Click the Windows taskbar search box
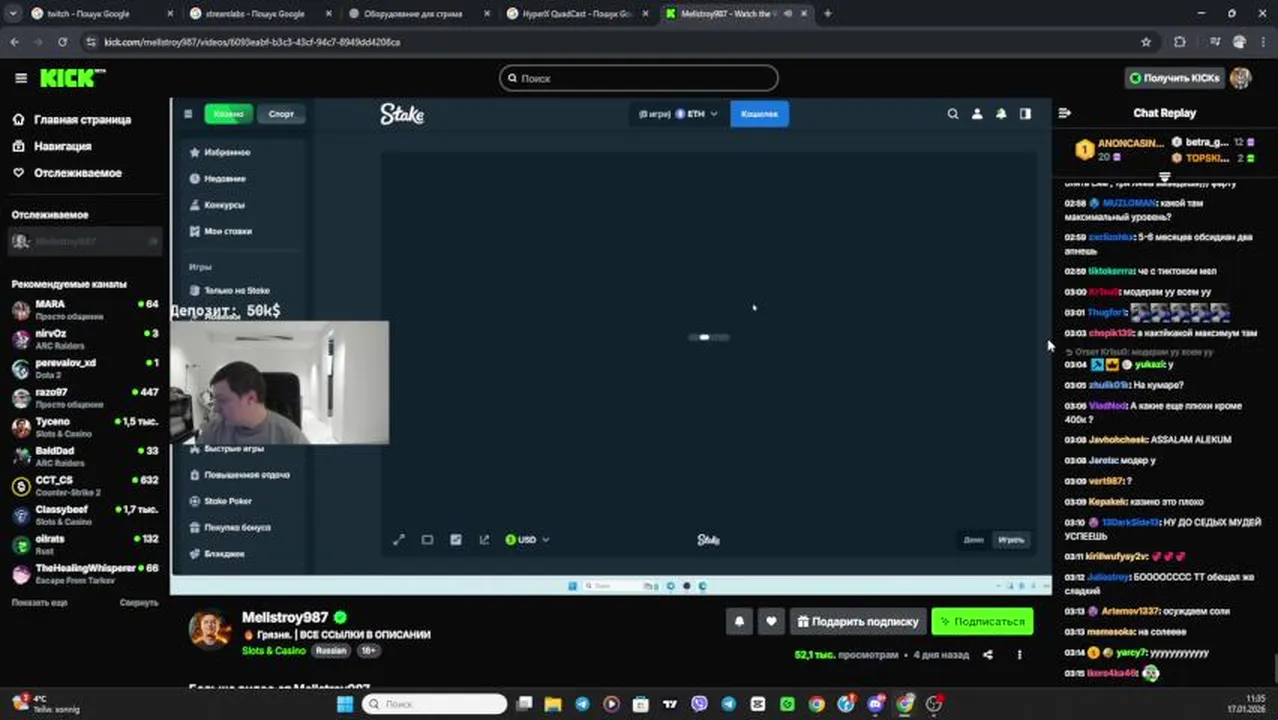 (434, 704)
